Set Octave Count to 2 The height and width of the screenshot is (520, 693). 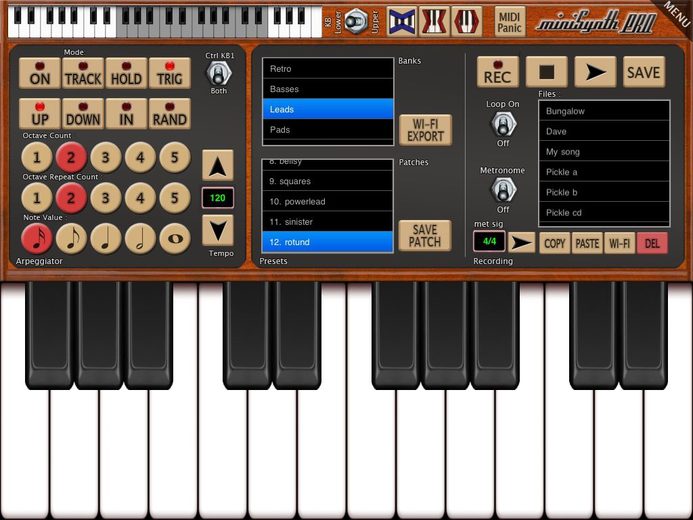(71, 157)
